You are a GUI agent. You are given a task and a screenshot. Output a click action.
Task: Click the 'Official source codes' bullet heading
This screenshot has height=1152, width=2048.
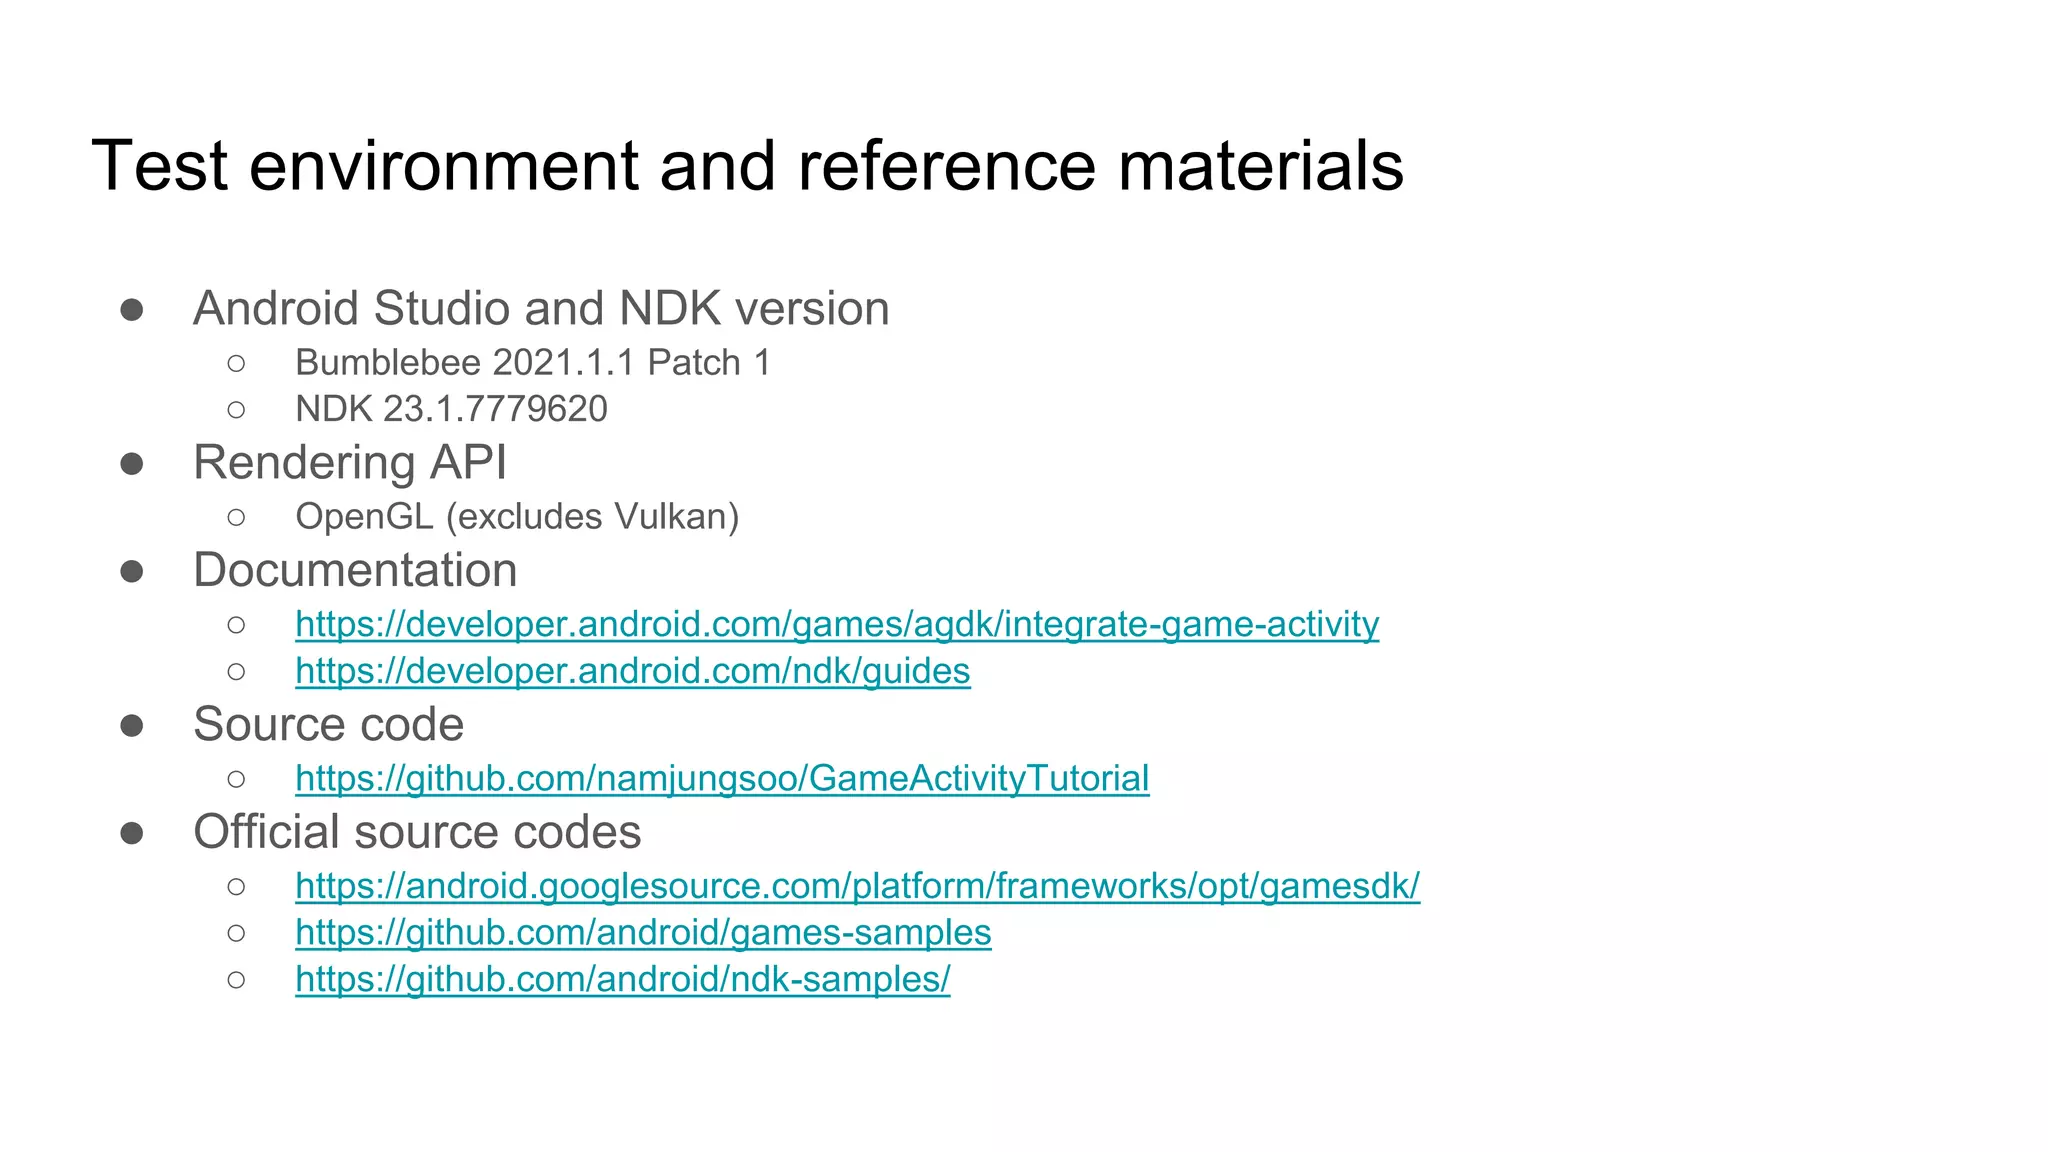tap(417, 832)
